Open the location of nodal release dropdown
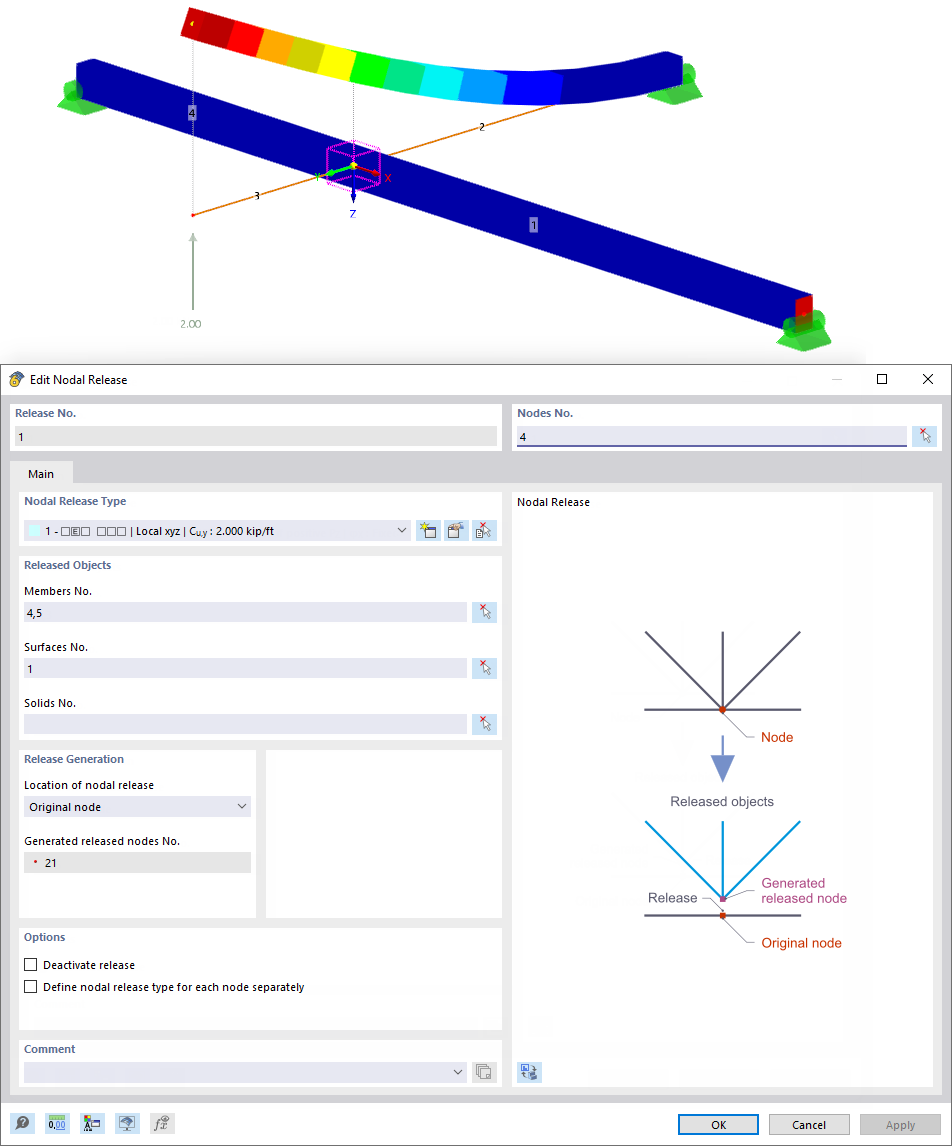The width and height of the screenshot is (952, 1146). click(241, 806)
